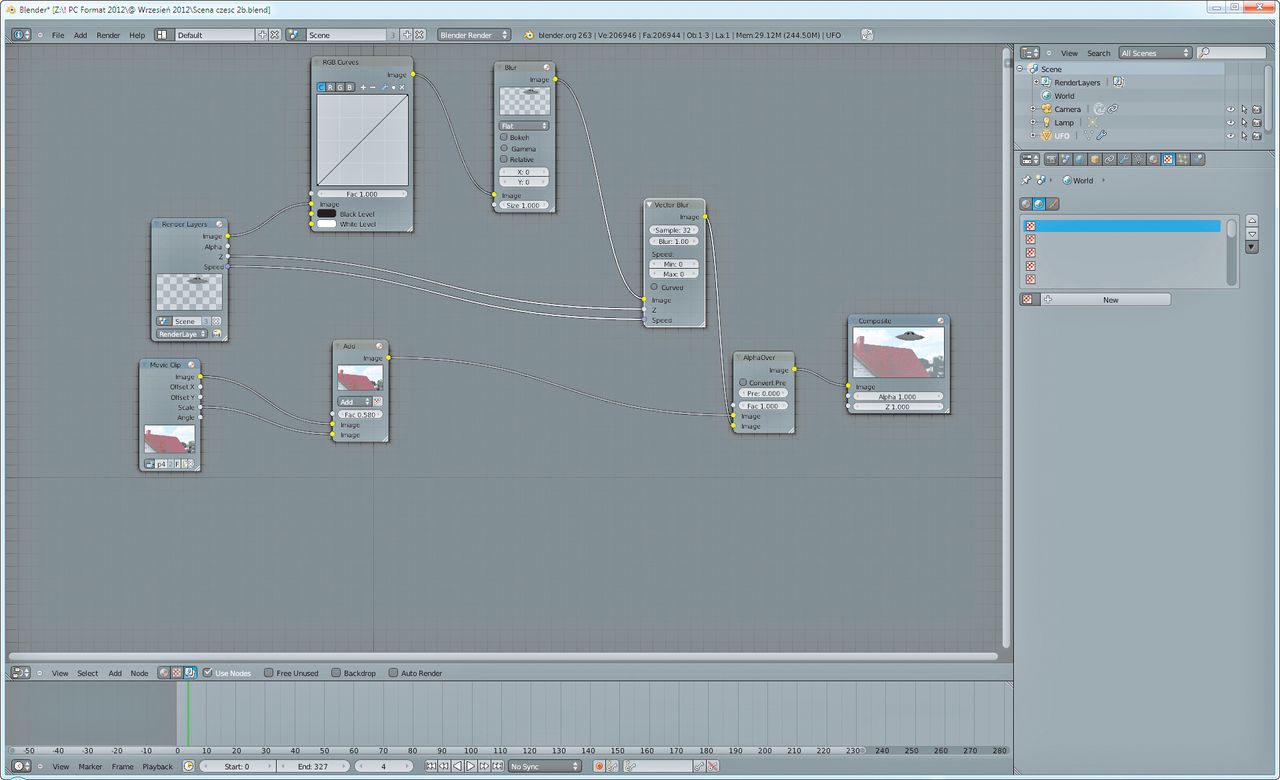
Task: Click the timeline preview range clock icon
Action: tap(189, 766)
